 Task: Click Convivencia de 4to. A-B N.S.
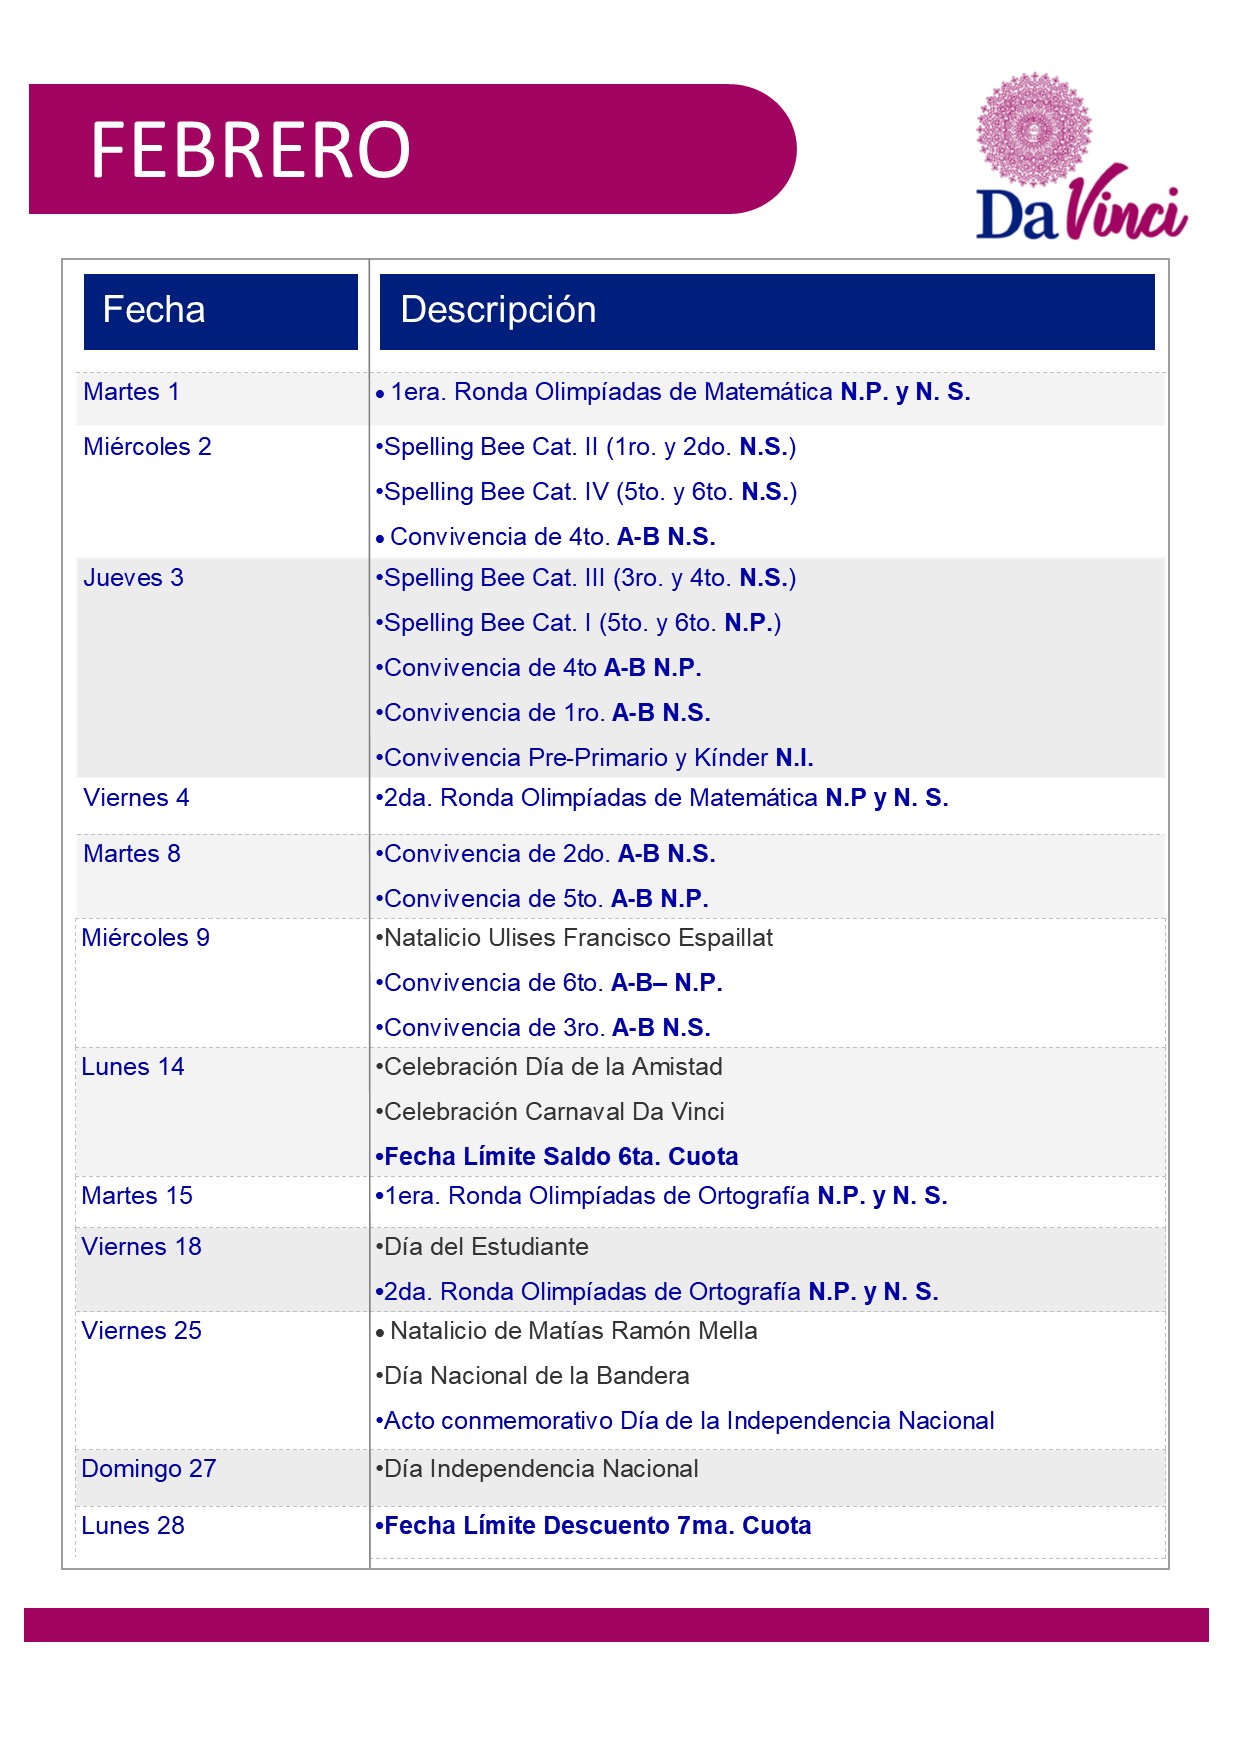546,537
